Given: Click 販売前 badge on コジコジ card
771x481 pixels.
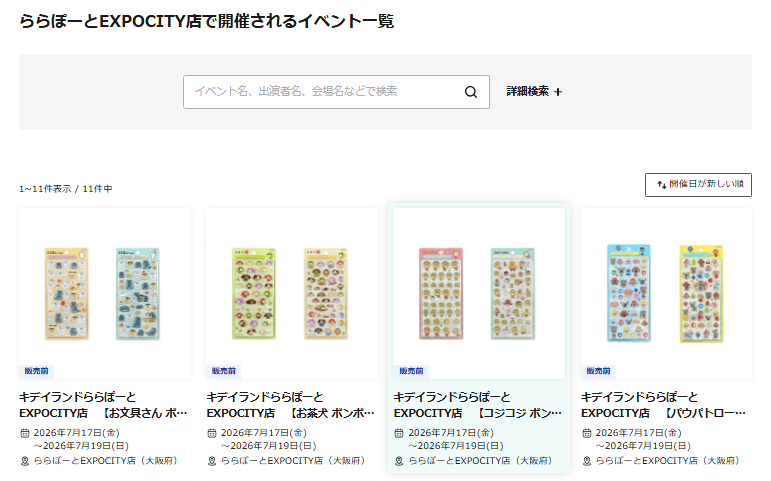Looking at the screenshot, I should click(x=411, y=371).
